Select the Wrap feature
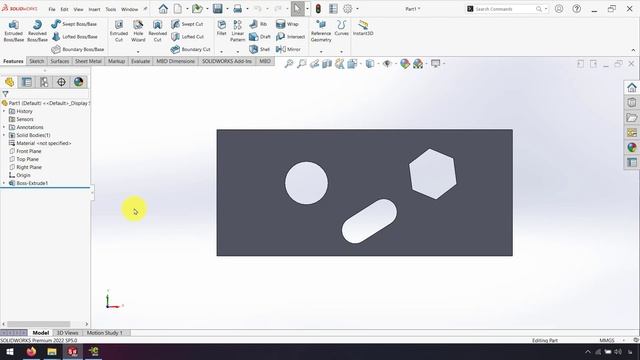640x360 pixels. 287,24
